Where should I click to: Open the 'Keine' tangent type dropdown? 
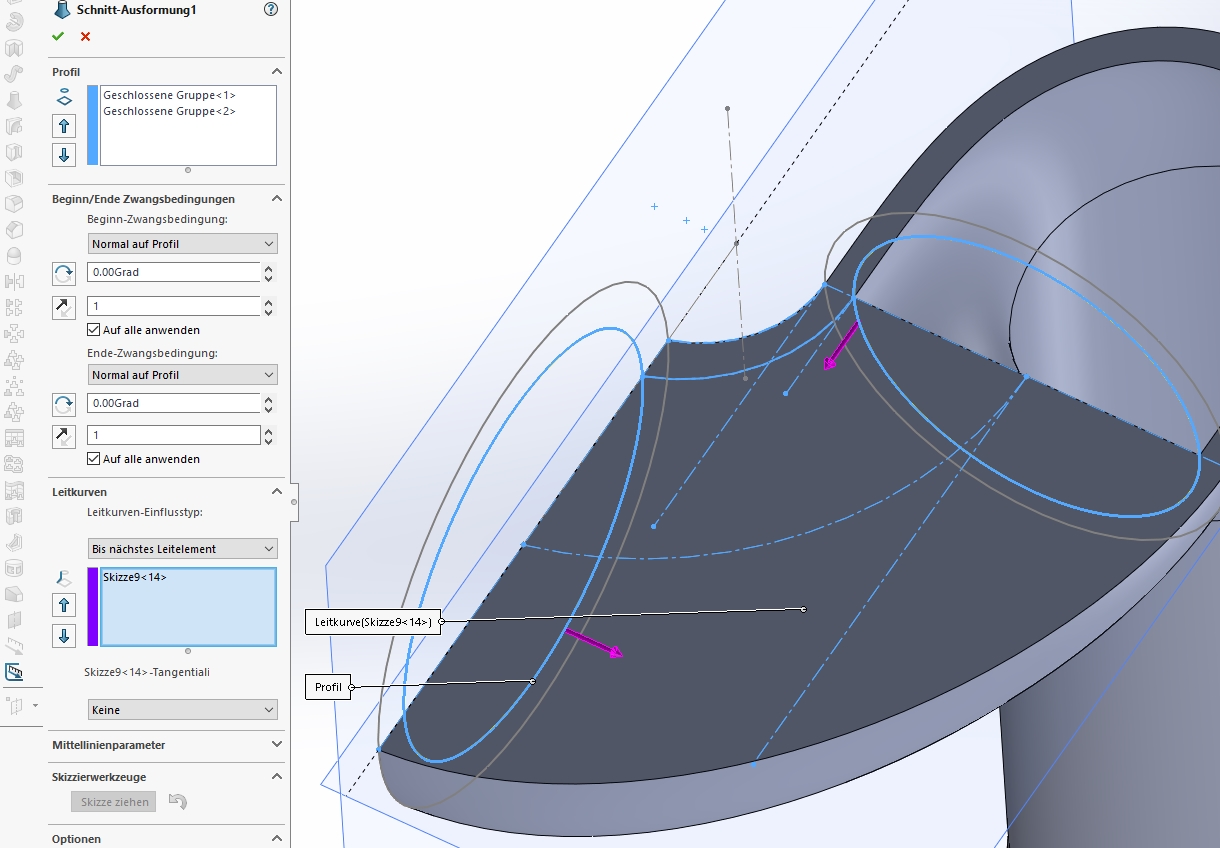click(182, 710)
